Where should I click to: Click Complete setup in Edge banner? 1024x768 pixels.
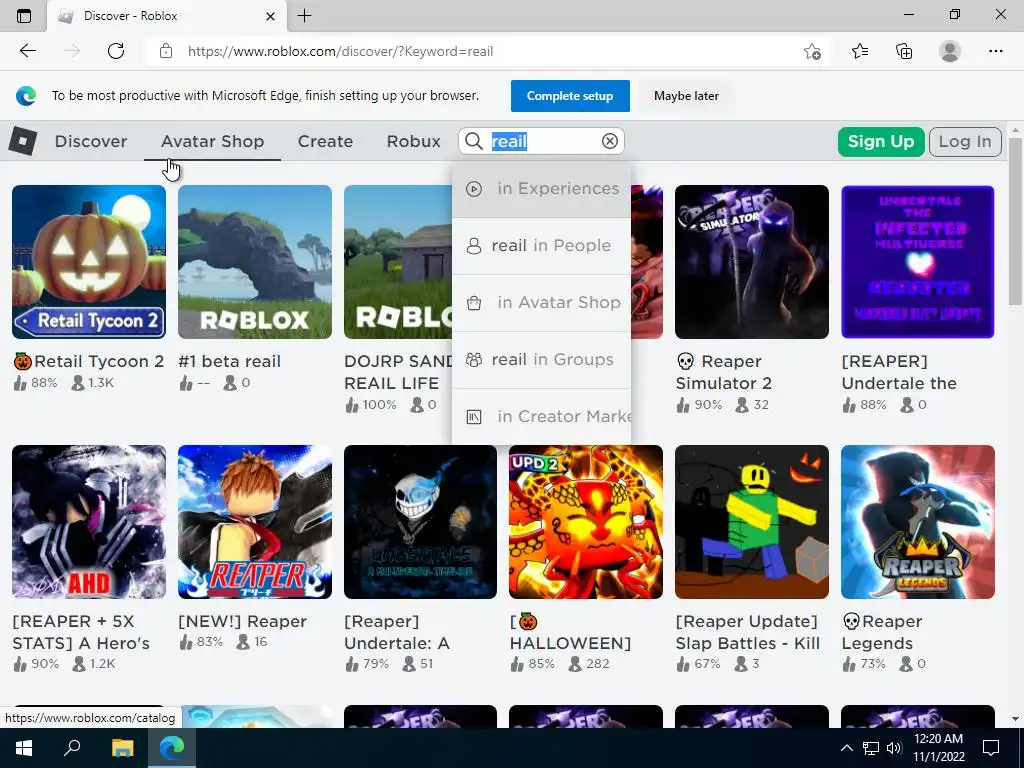point(570,96)
